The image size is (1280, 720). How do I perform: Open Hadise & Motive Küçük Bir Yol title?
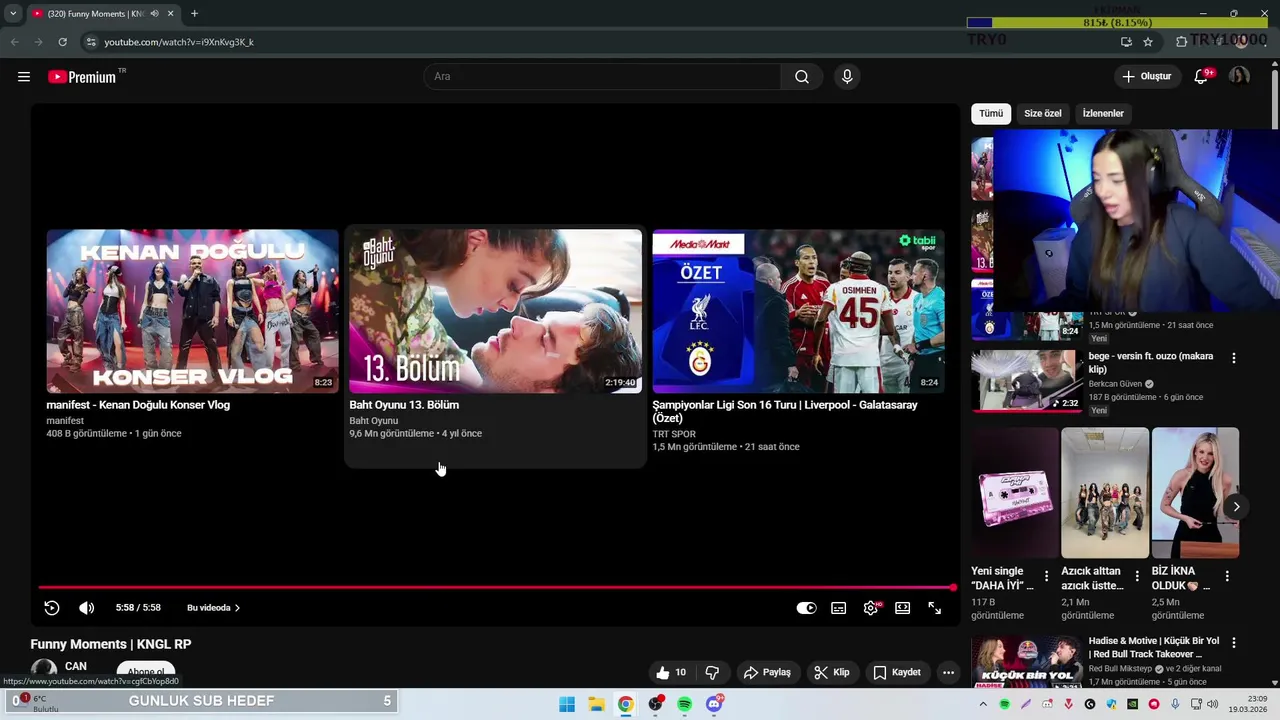[1154, 647]
